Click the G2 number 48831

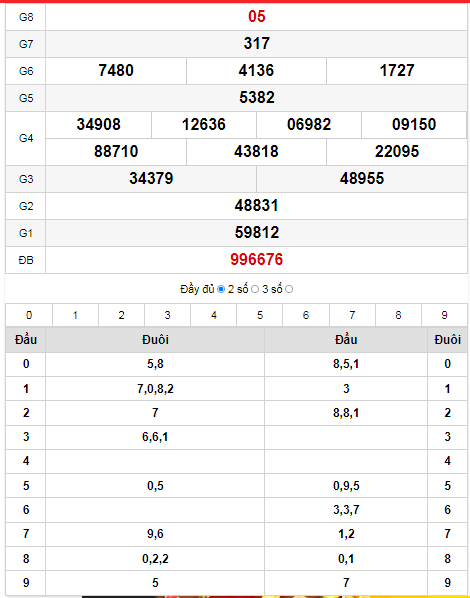coord(256,206)
